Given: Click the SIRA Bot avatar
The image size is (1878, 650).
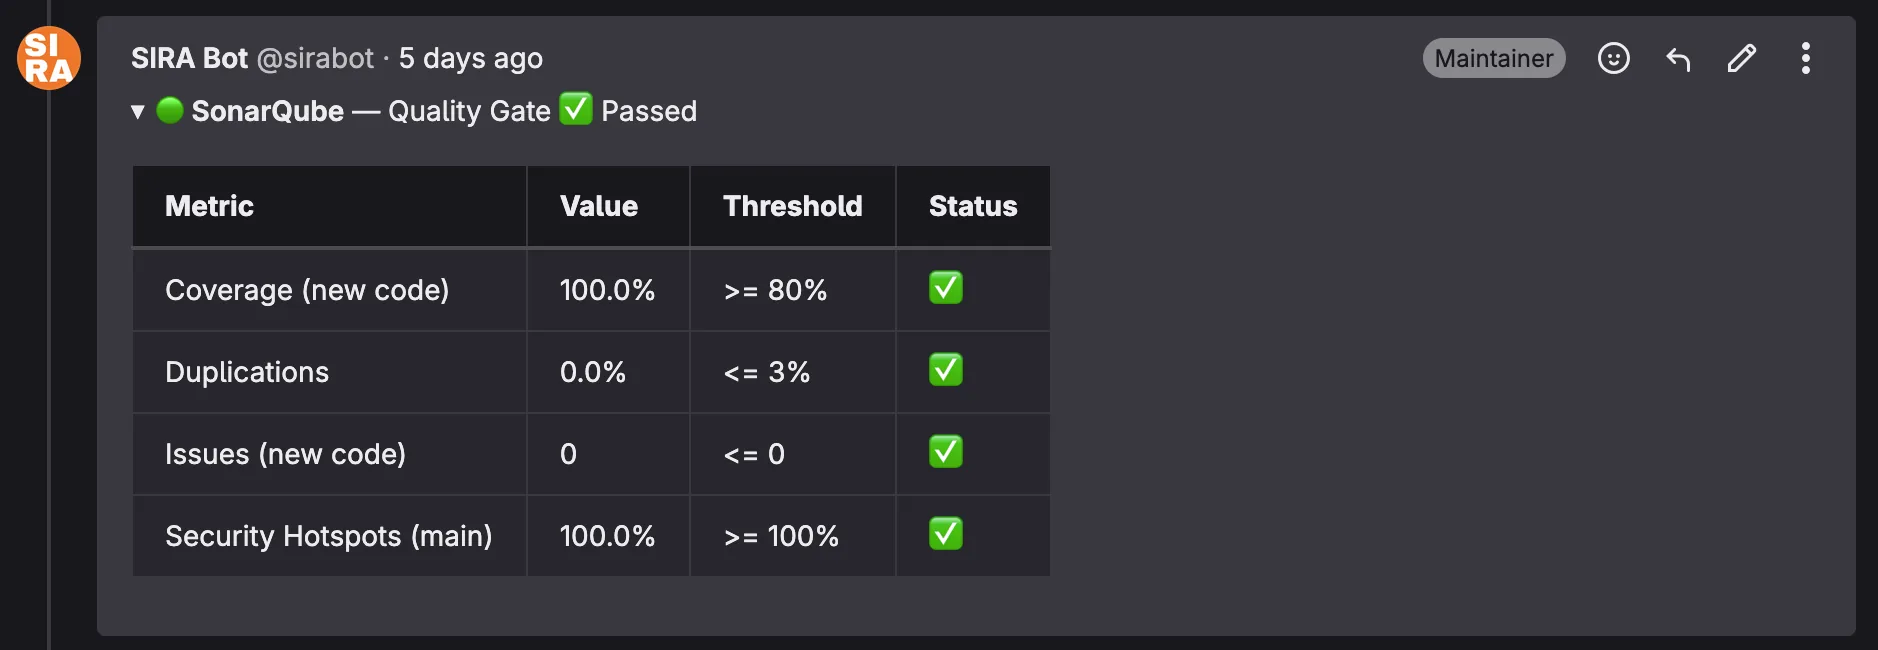Looking at the screenshot, I should tap(47, 58).
